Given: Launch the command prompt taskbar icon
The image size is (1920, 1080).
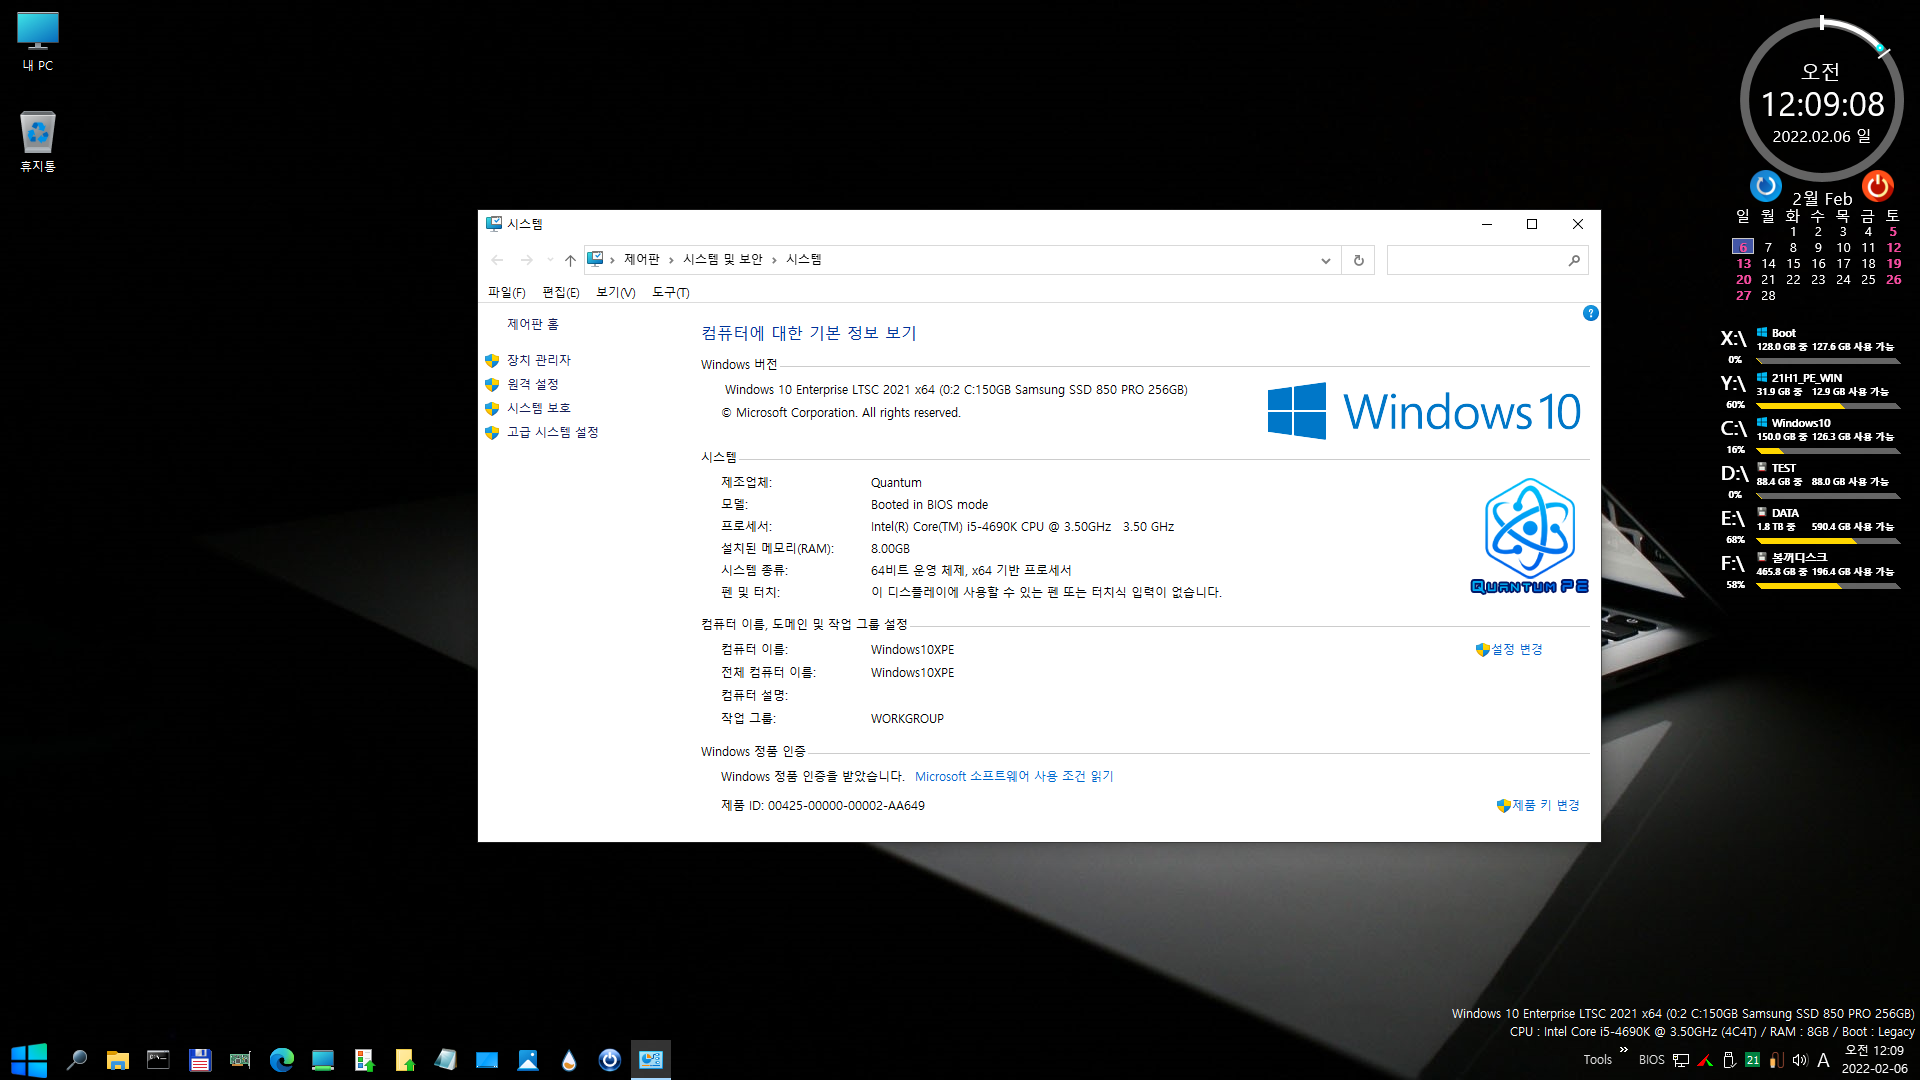Looking at the screenshot, I should [x=158, y=1060].
